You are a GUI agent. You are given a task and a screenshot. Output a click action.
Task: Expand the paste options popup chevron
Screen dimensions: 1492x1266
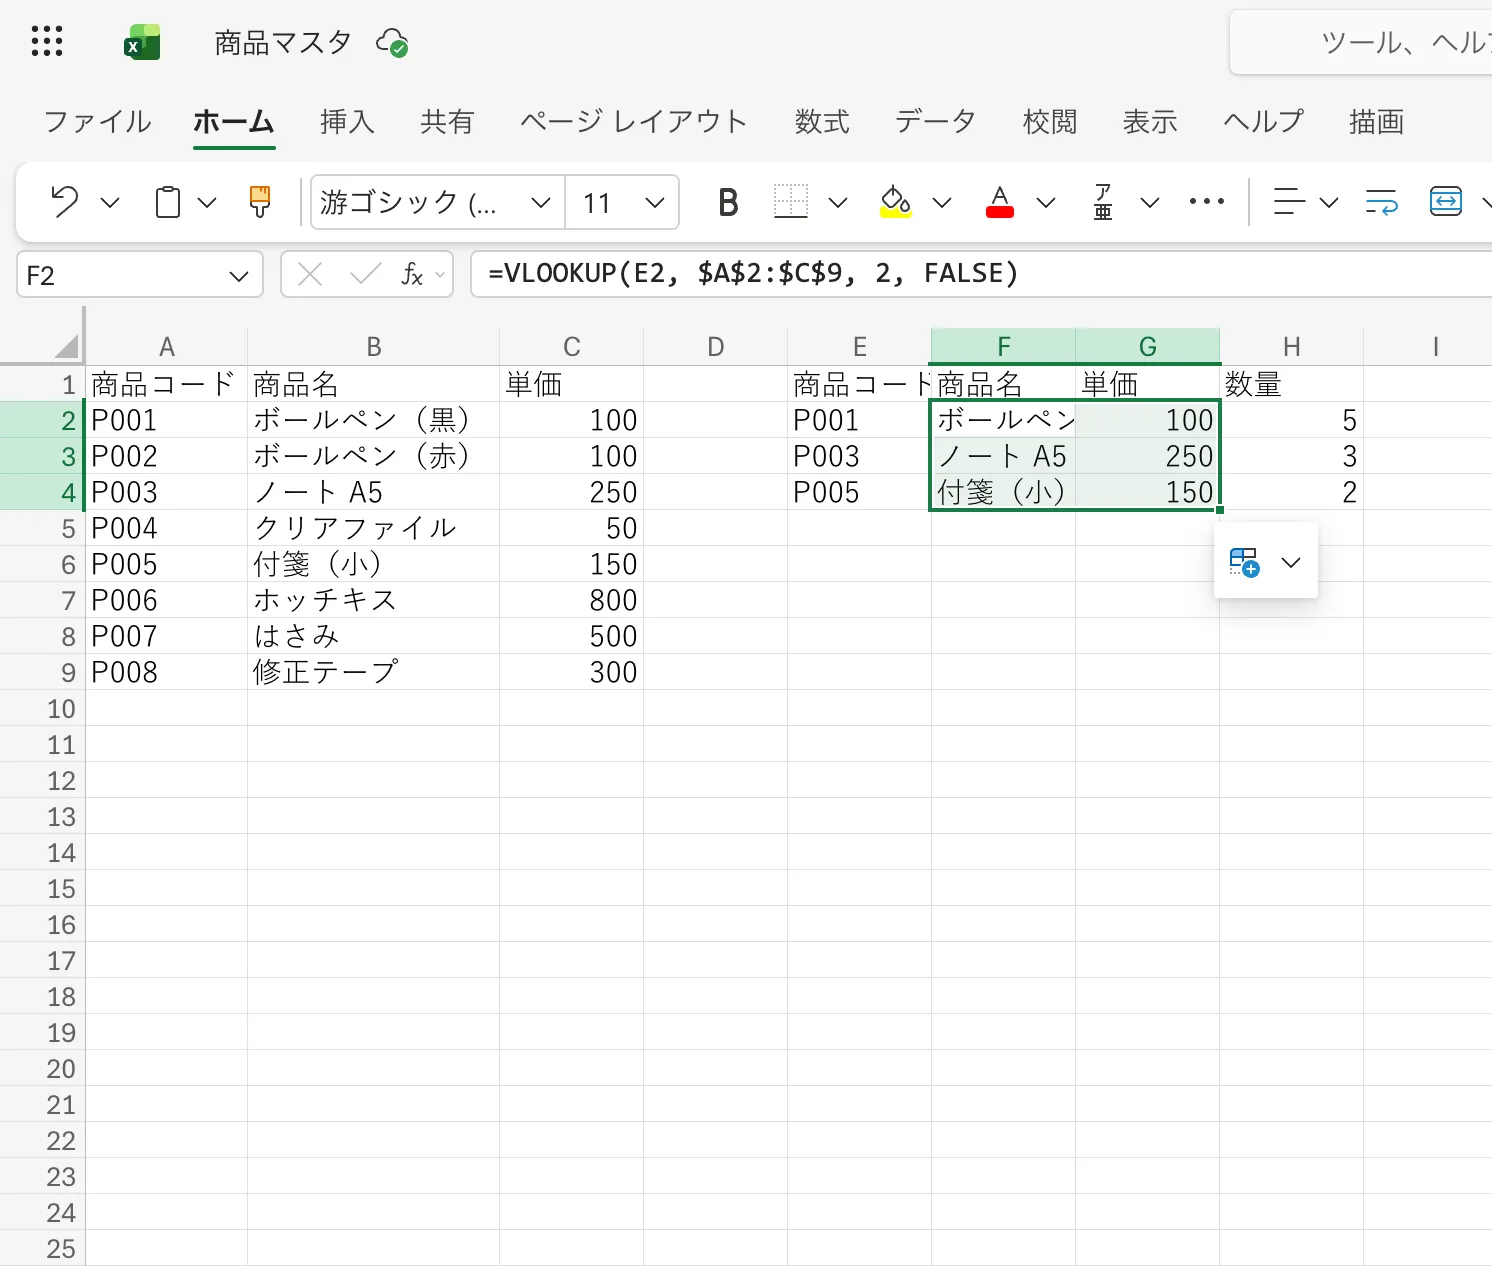tap(1291, 562)
